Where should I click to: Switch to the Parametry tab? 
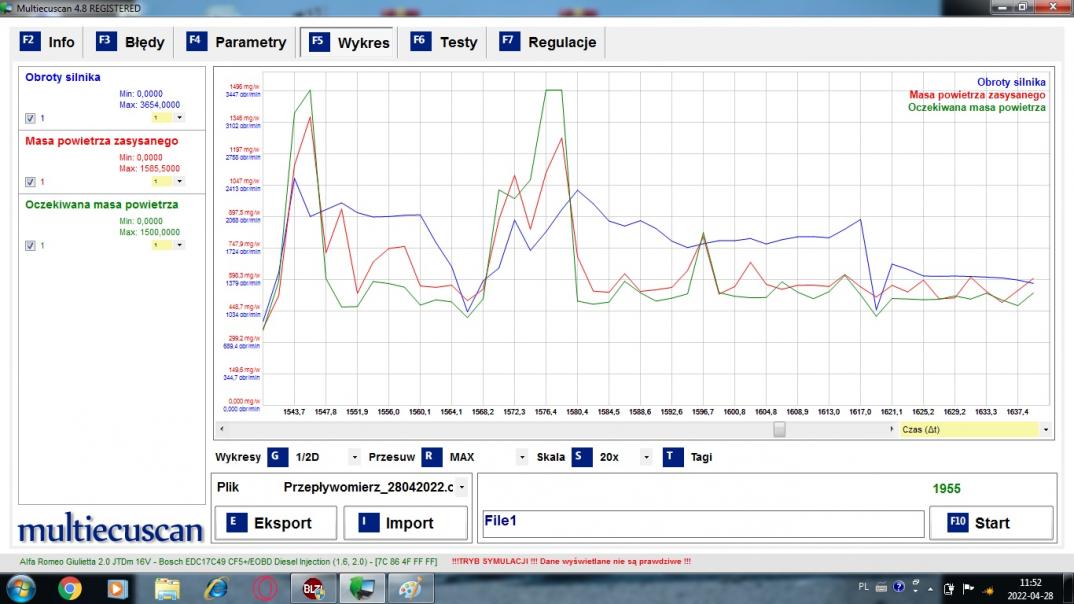[238, 42]
